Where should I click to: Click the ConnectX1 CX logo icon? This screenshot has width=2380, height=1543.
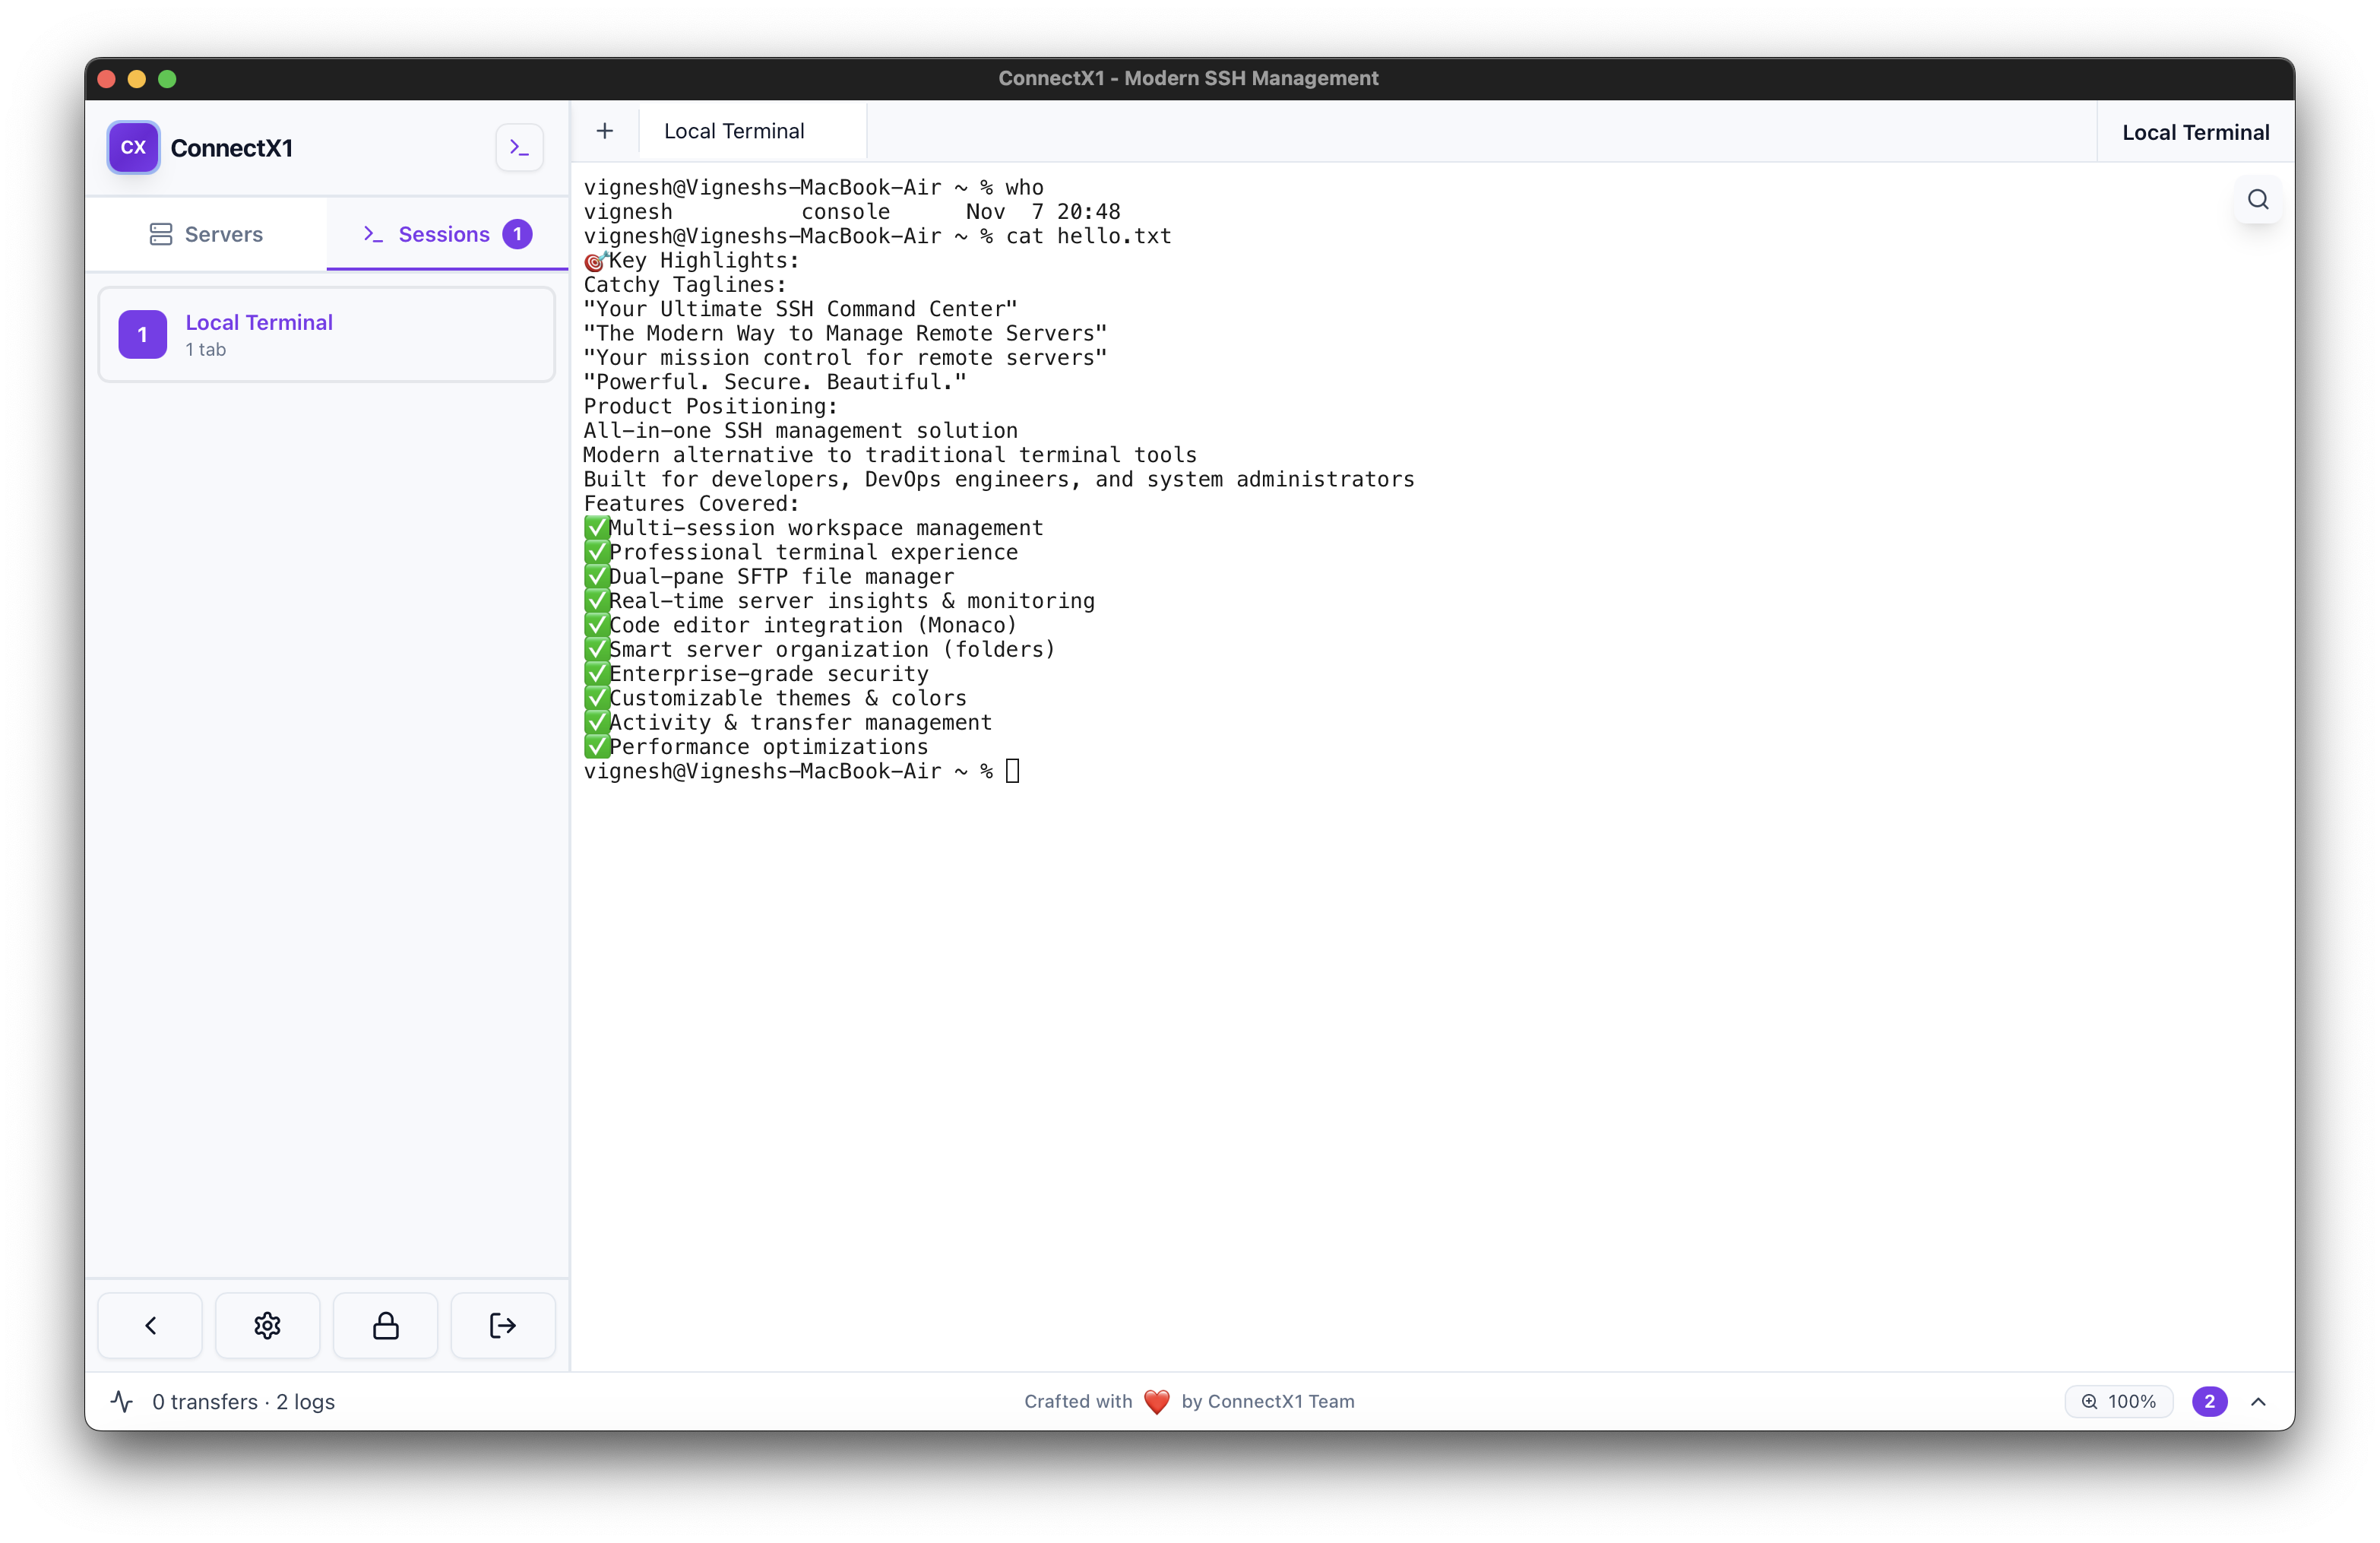coord(133,147)
